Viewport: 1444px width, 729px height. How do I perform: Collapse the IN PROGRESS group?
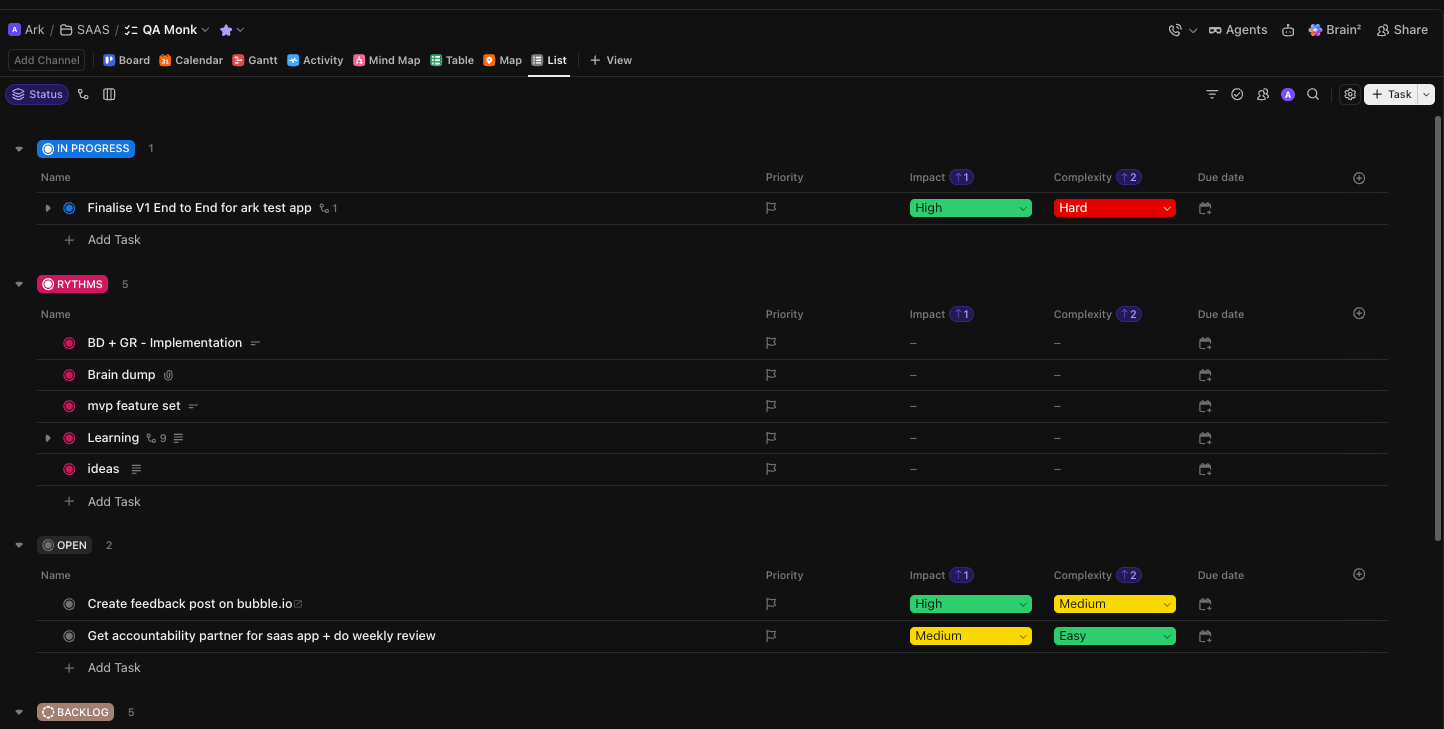[19, 149]
